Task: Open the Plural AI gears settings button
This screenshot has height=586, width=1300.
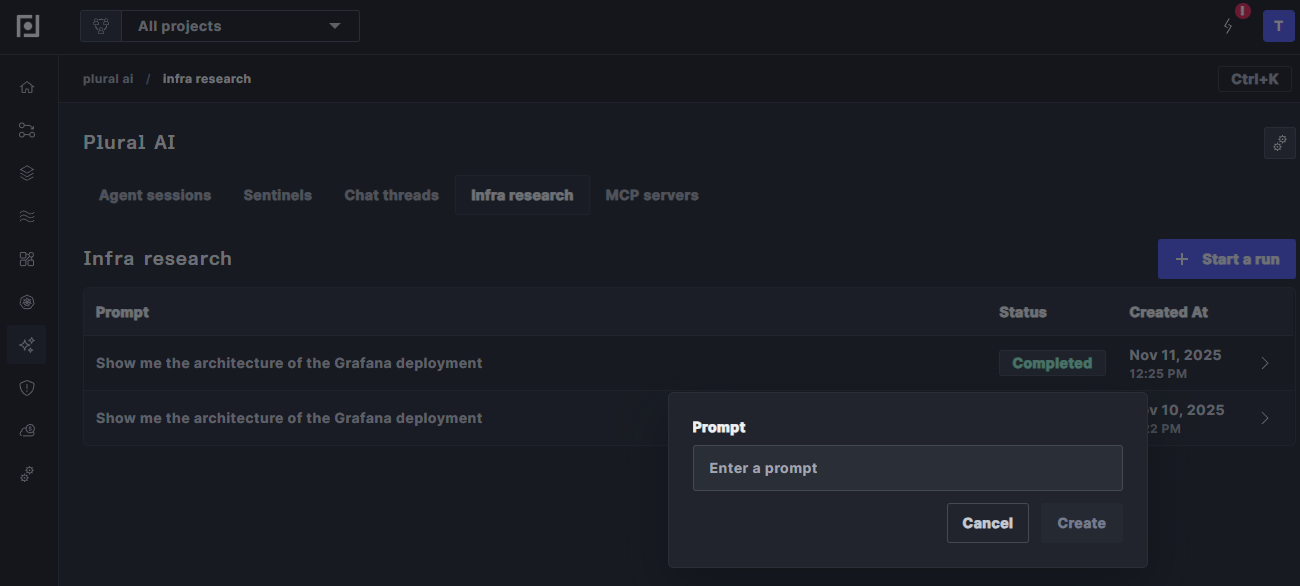Action: point(1279,143)
